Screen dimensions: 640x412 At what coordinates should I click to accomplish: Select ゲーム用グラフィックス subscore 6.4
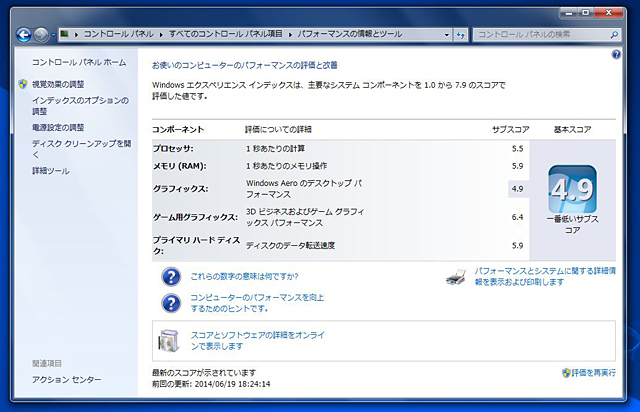[x=518, y=217]
